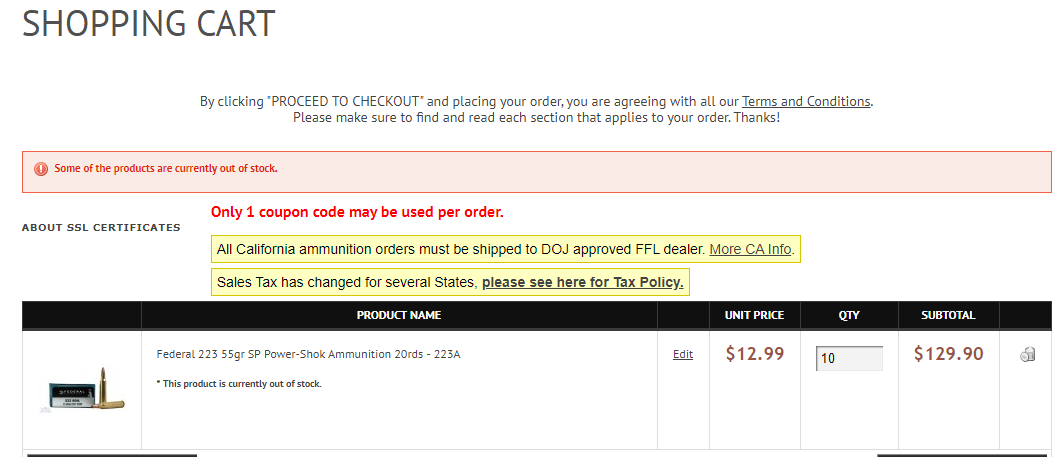The width and height of the screenshot is (1058, 457).
Task: Click the red out-of-stock alert icon
Action: pyautogui.click(x=41, y=169)
